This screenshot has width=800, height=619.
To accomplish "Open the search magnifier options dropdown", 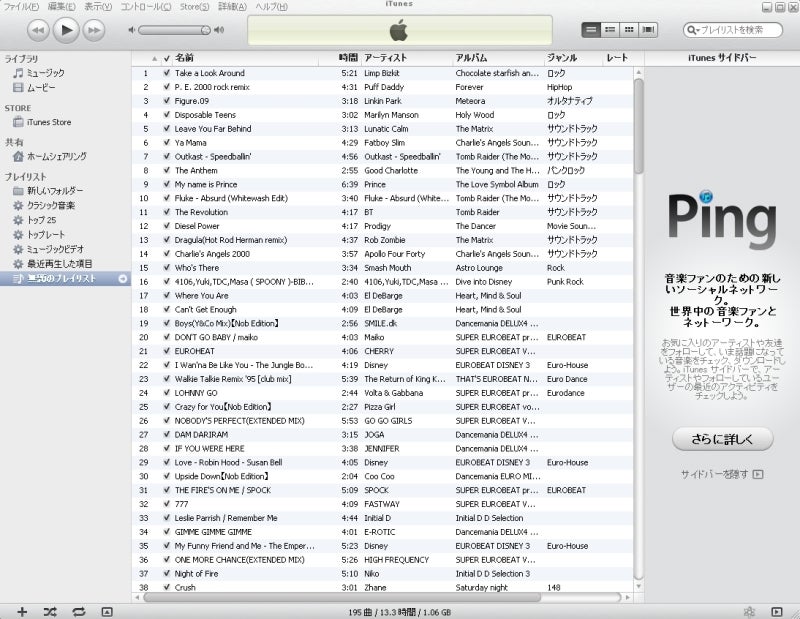I will 693,30.
